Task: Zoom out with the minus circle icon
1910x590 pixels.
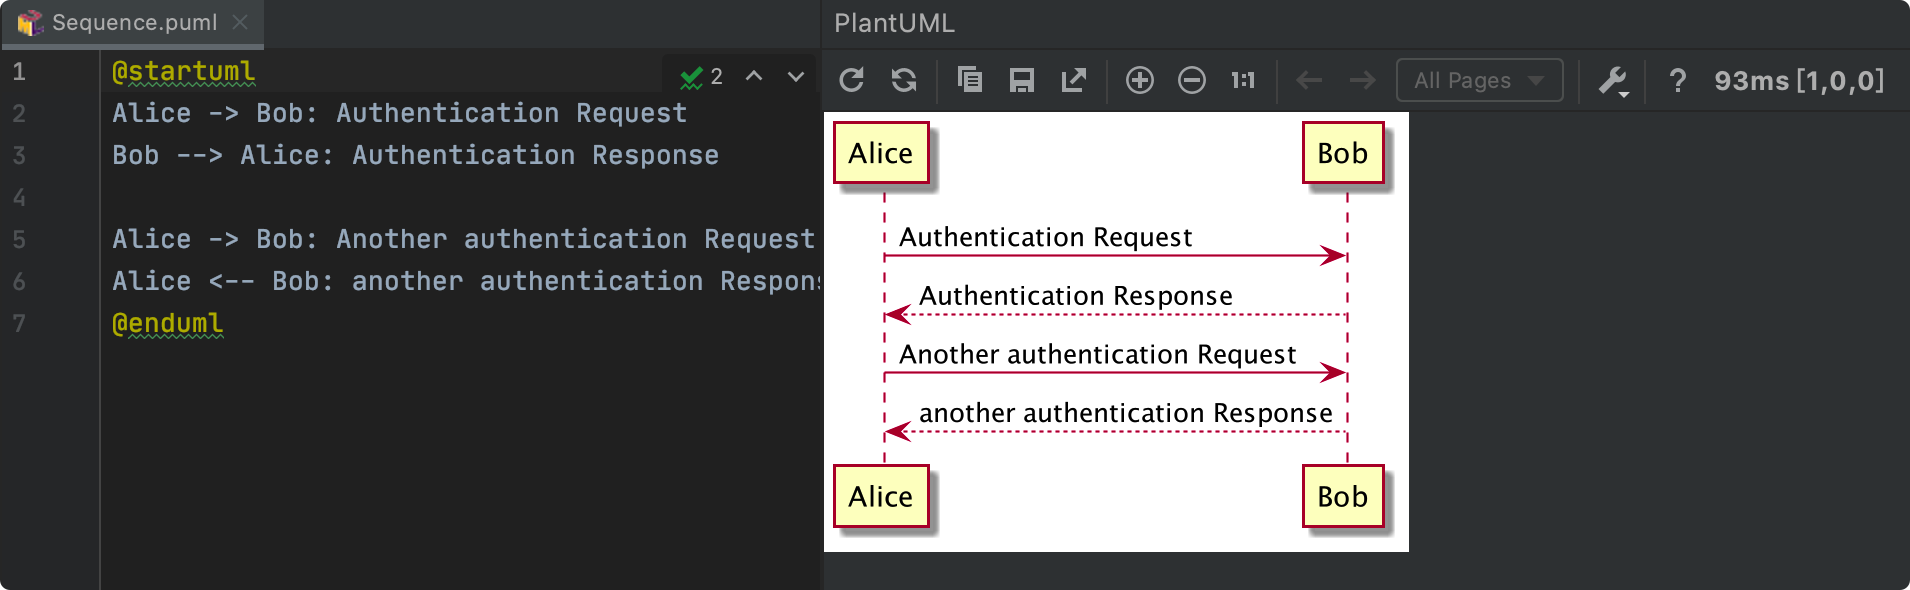Action: pos(1192,80)
